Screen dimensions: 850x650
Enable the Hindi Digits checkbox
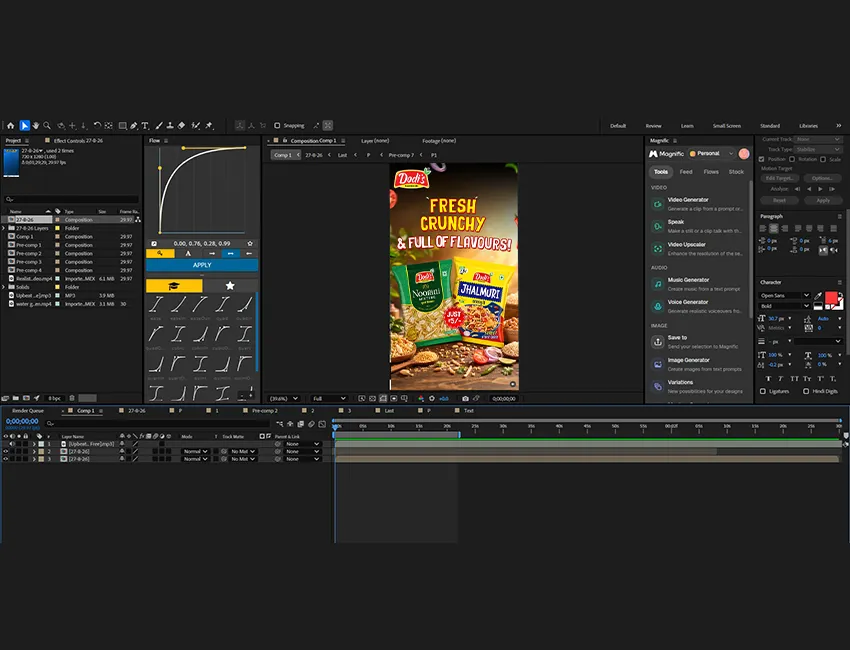[806, 391]
